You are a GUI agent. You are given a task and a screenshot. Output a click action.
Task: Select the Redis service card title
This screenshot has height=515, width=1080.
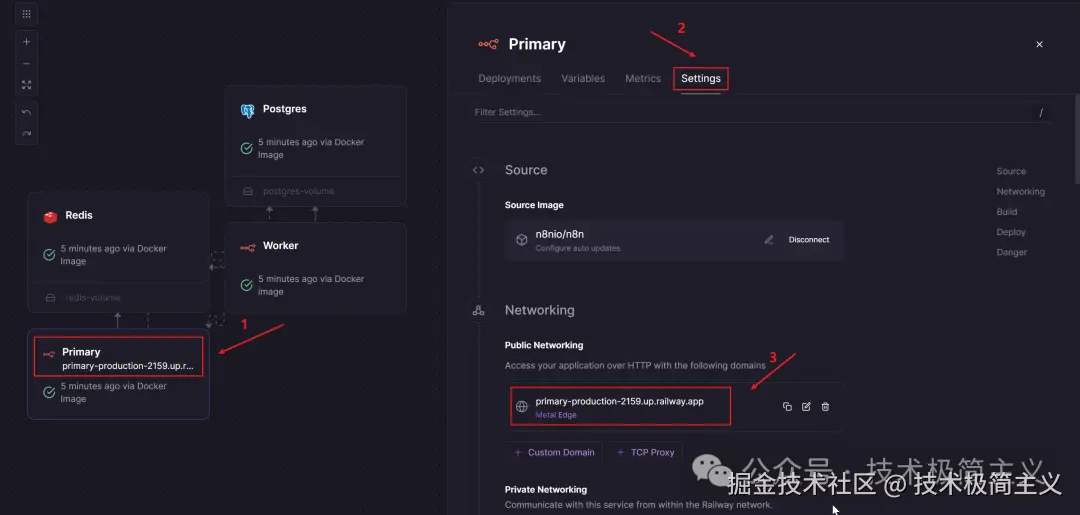pyautogui.click(x=79, y=216)
